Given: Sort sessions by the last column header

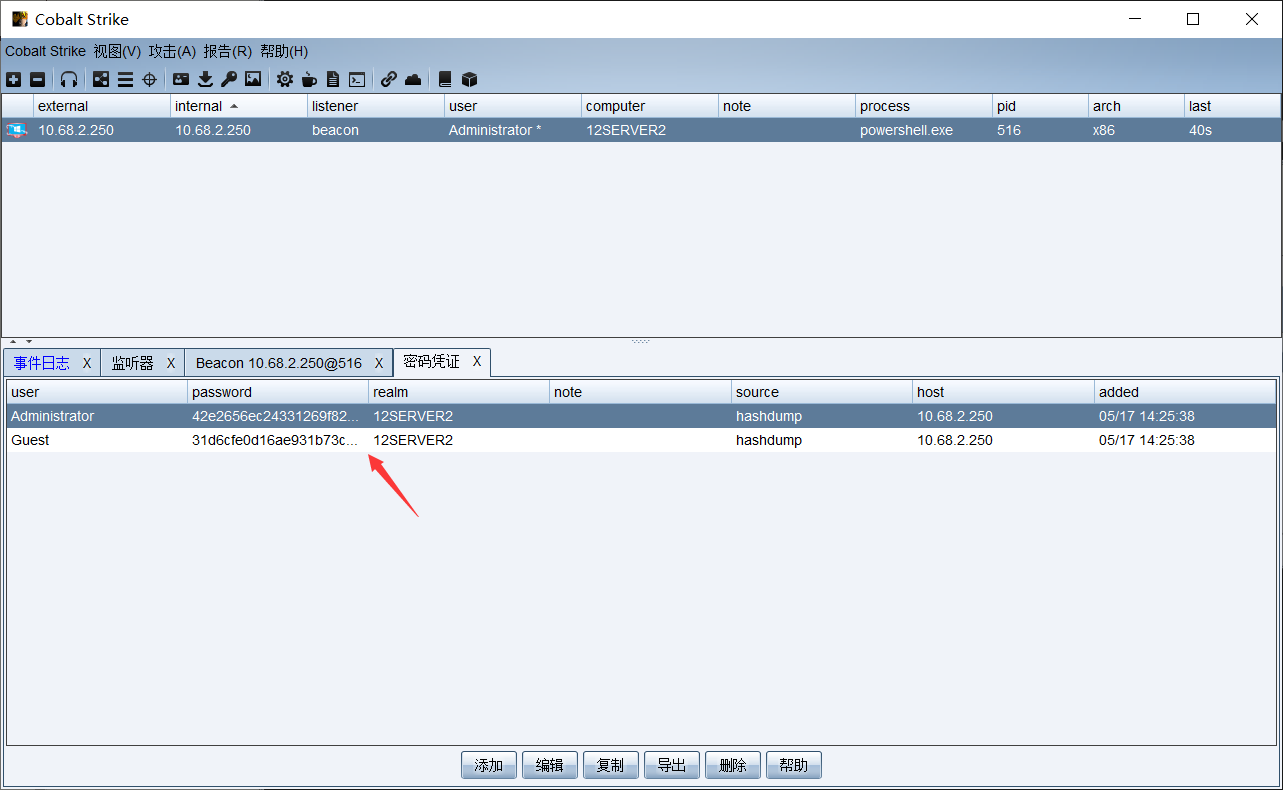Looking at the screenshot, I should pyautogui.click(x=1232, y=106).
